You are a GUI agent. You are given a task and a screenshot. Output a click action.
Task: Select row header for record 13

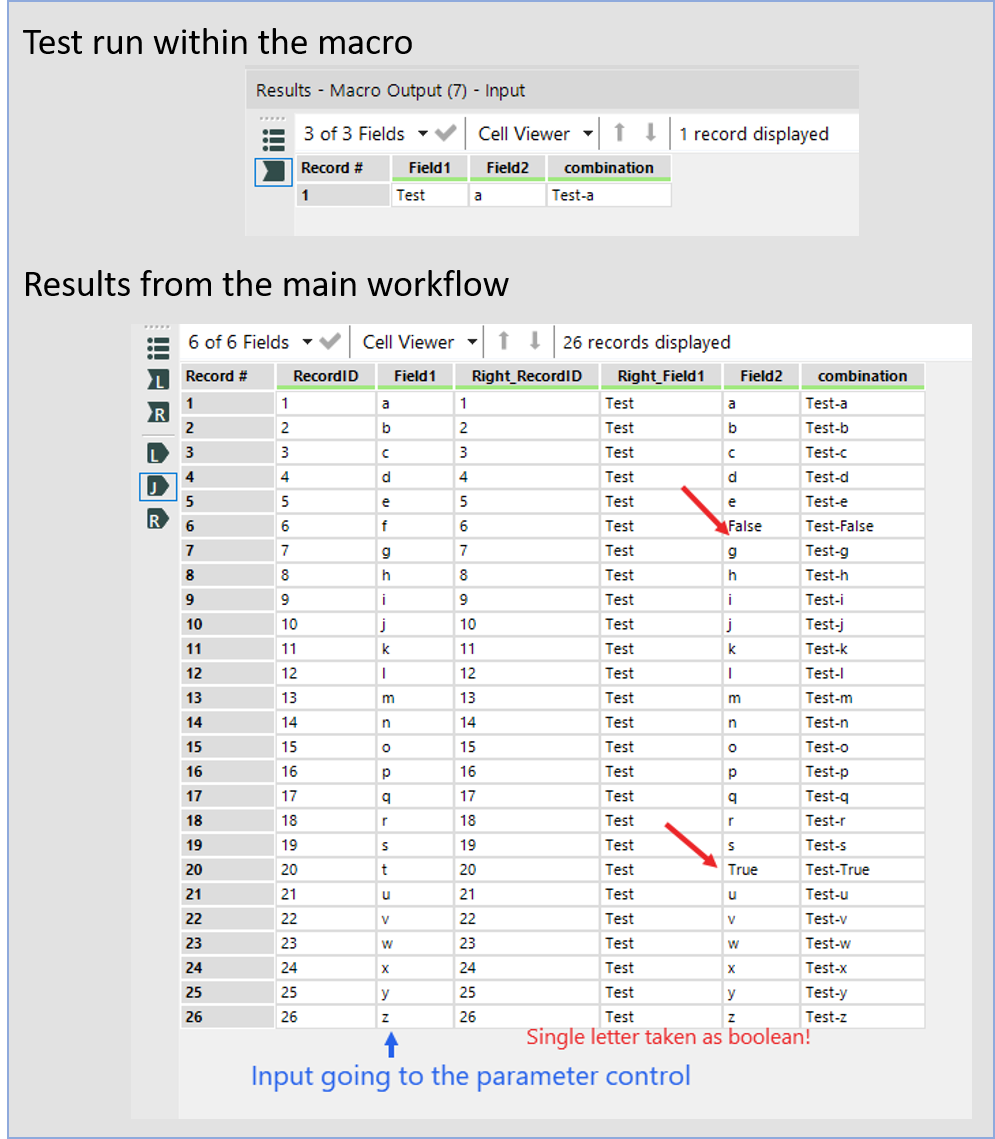(x=227, y=698)
